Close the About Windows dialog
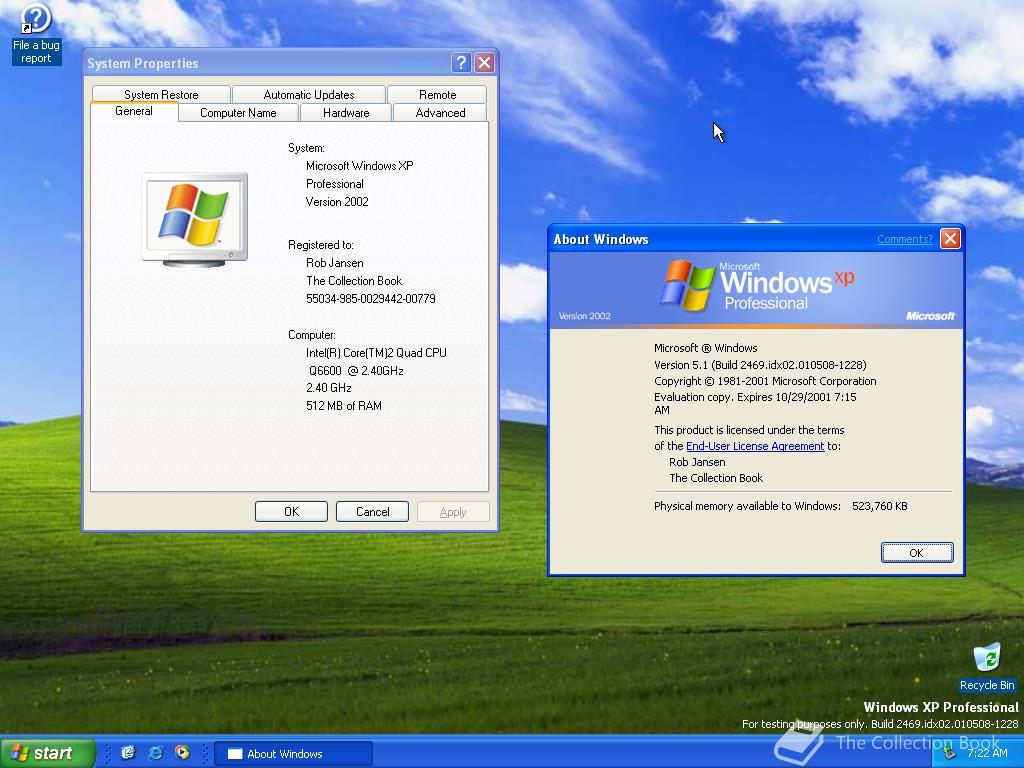The height and width of the screenshot is (768, 1024). point(950,239)
